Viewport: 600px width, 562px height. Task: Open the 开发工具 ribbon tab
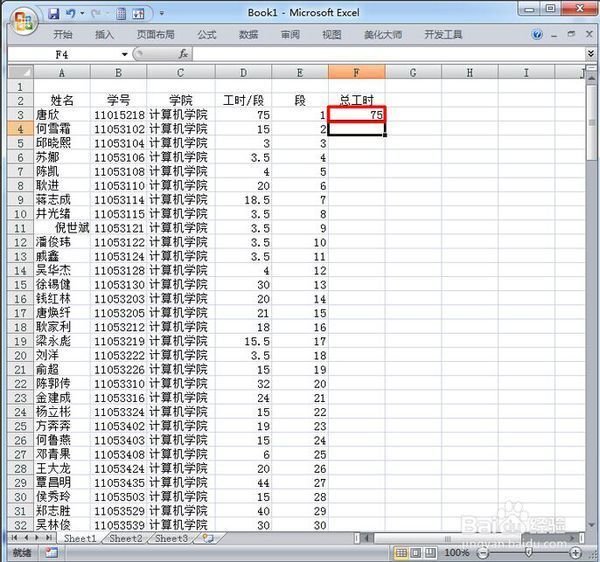point(443,35)
